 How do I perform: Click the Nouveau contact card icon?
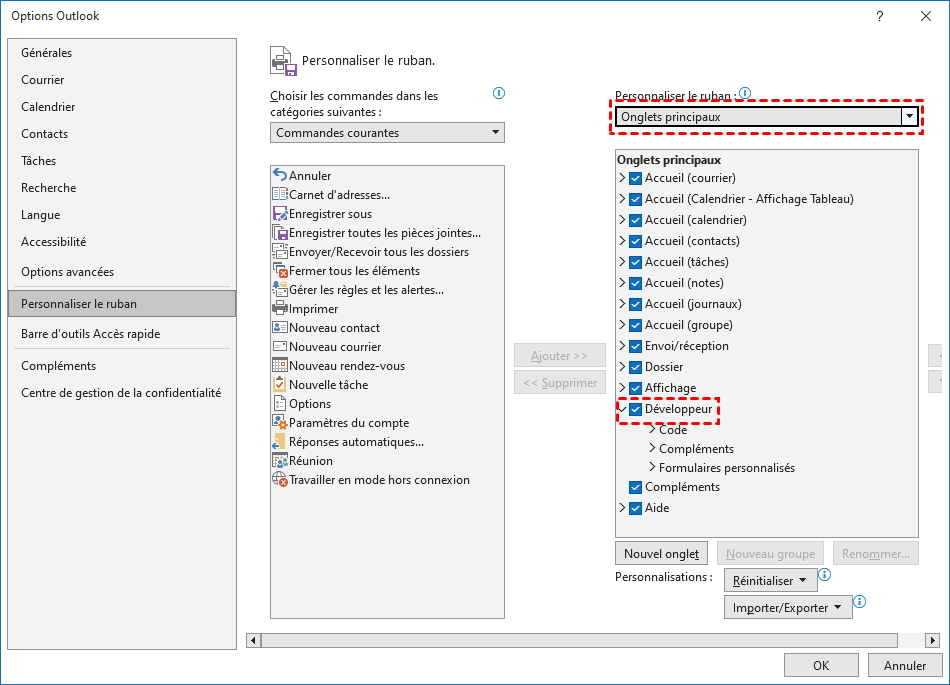point(280,328)
